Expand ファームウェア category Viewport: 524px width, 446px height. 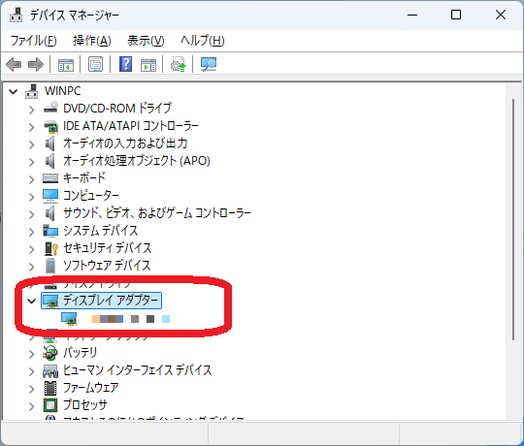pyautogui.click(x=31, y=389)
